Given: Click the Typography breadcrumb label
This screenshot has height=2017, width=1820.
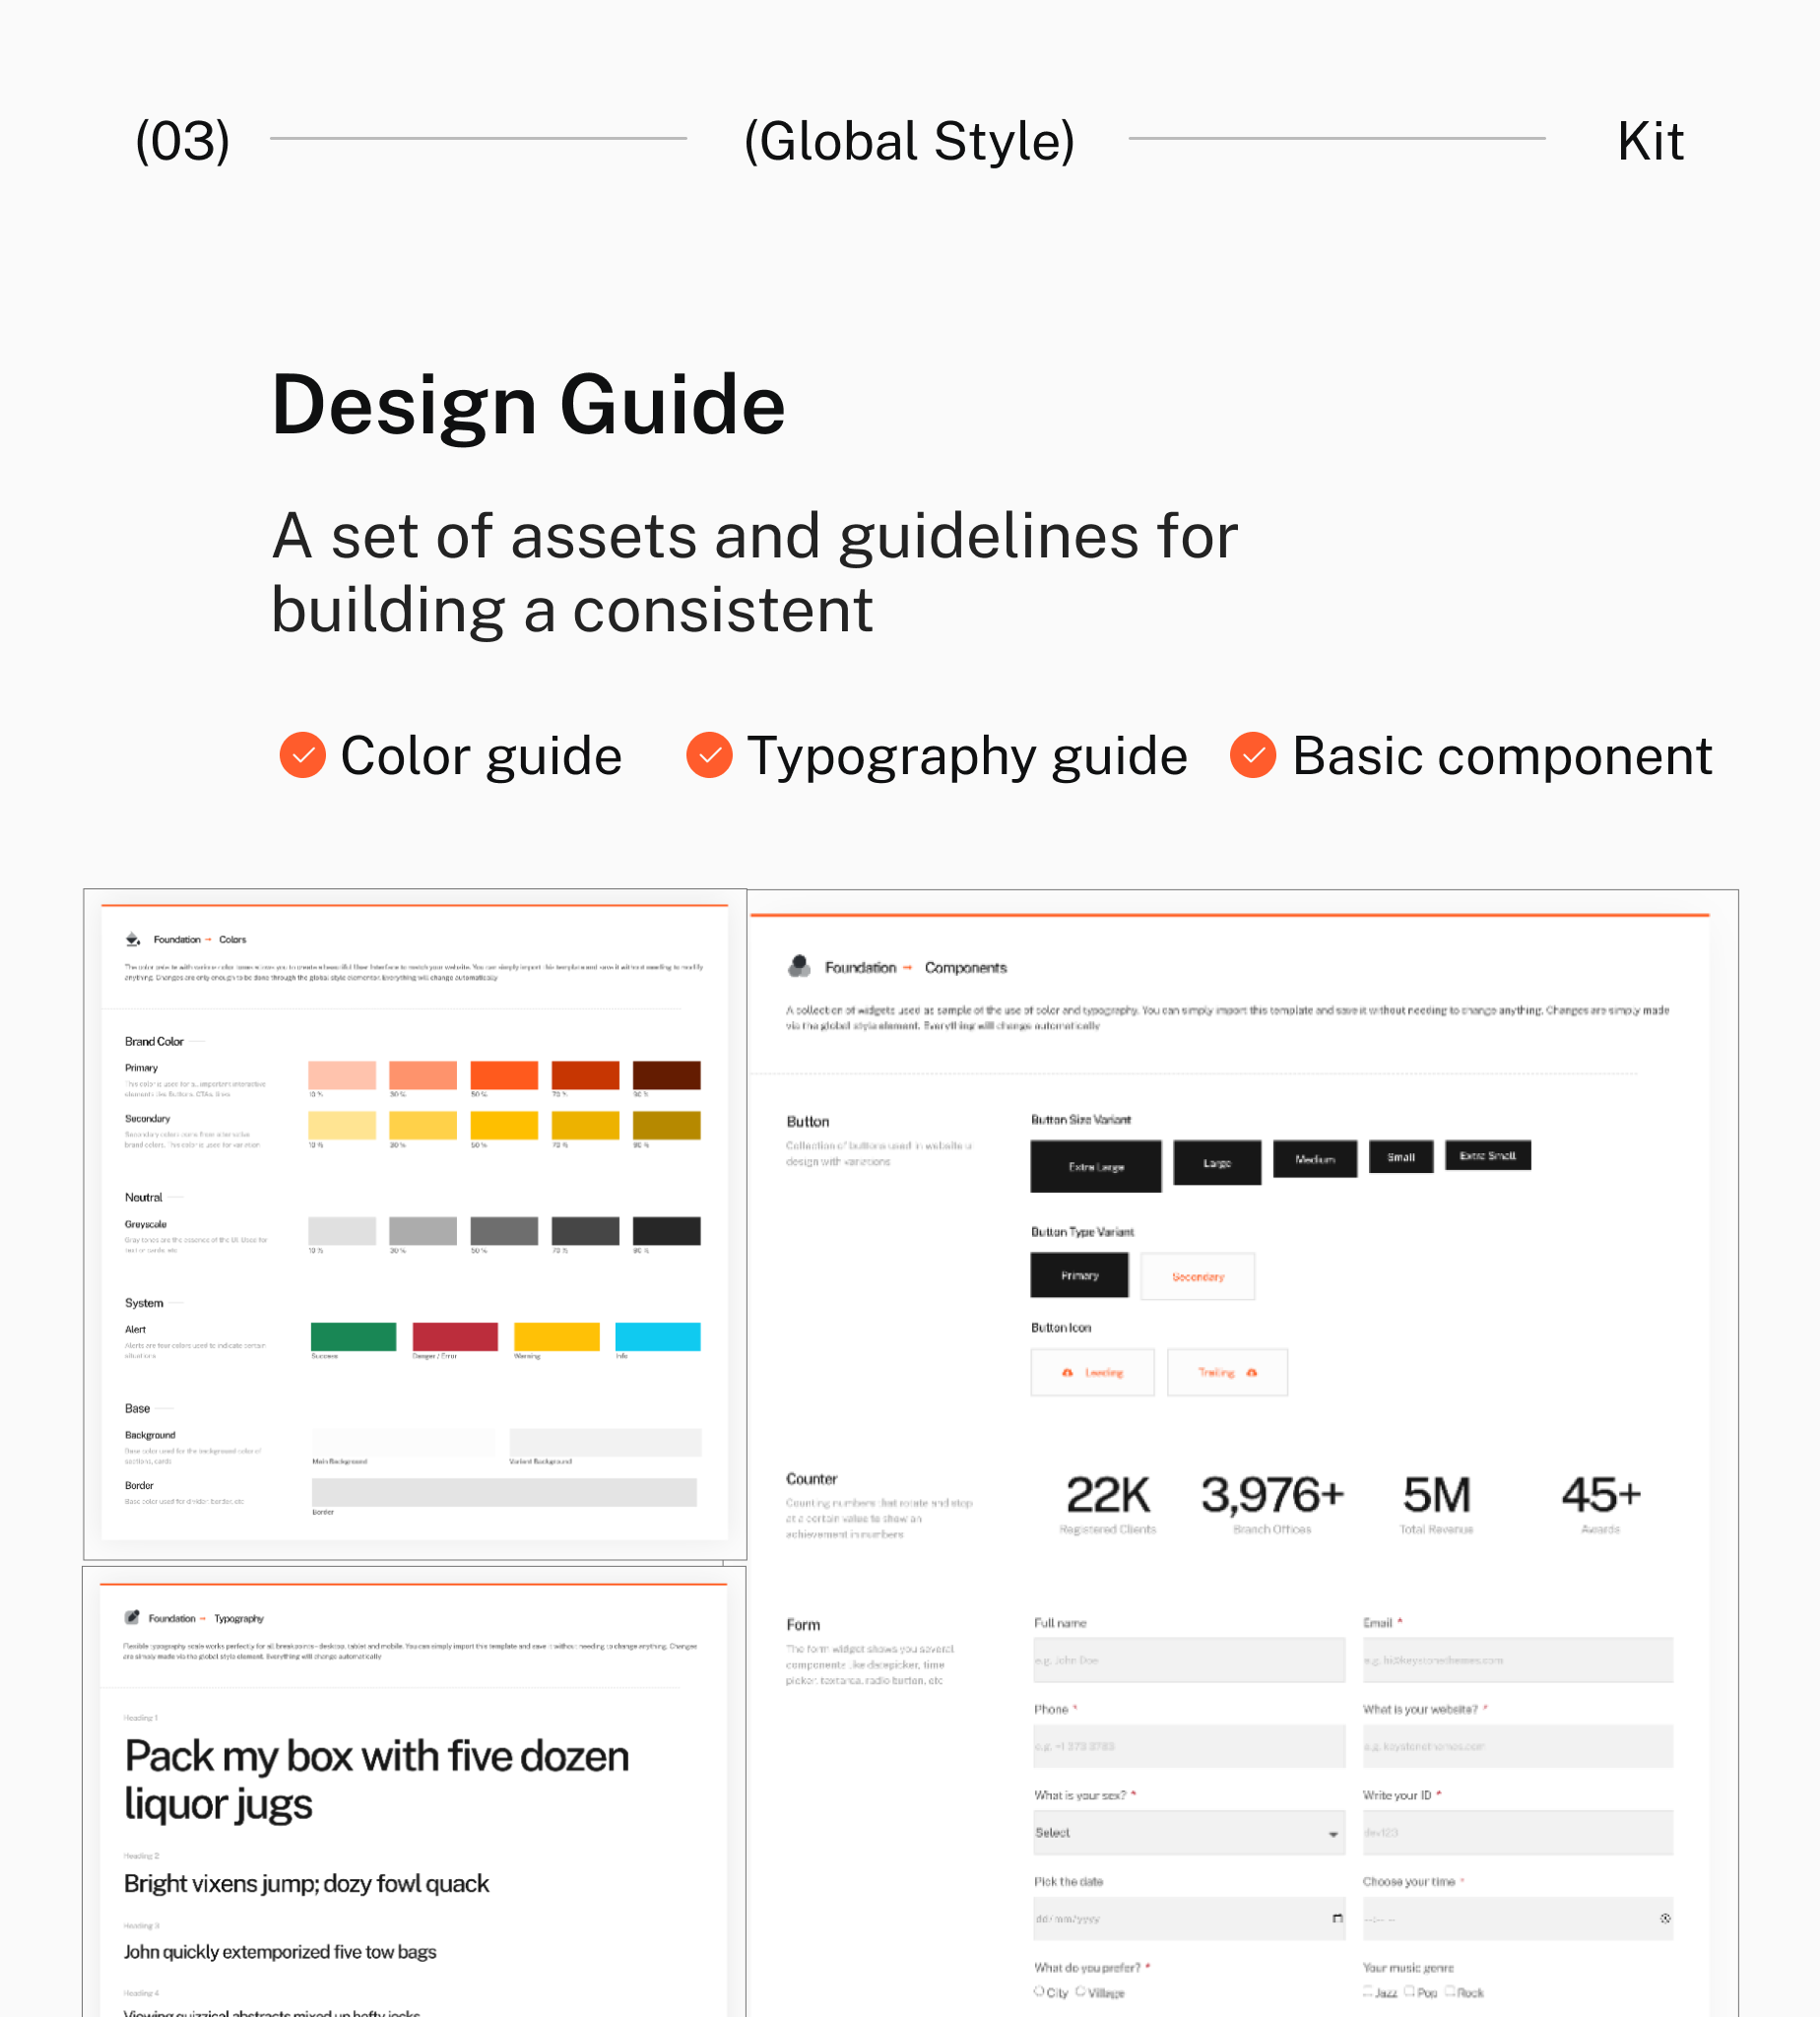Looking at the screenshot, I should (239, 1618).
